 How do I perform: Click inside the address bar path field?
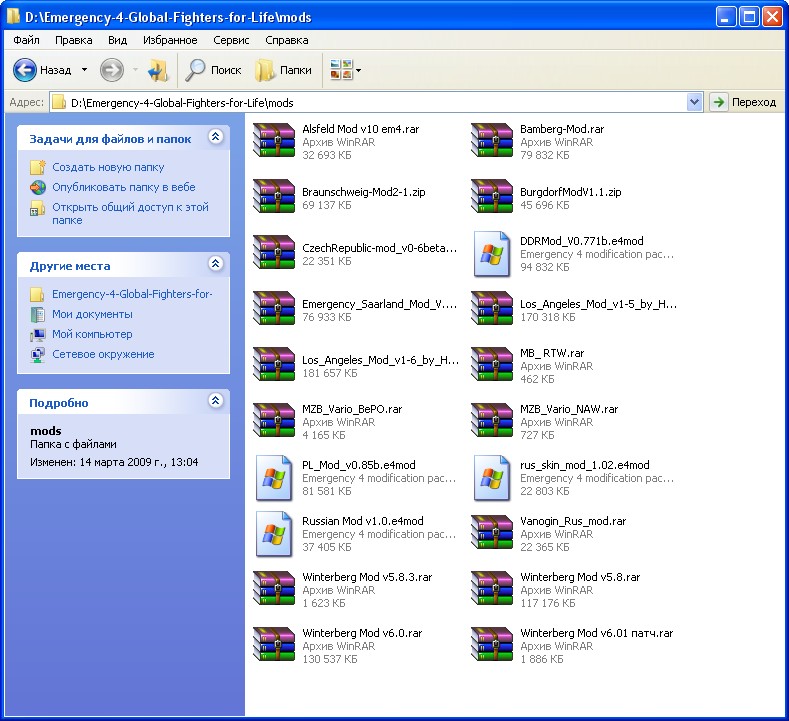[x=368, y=103]
